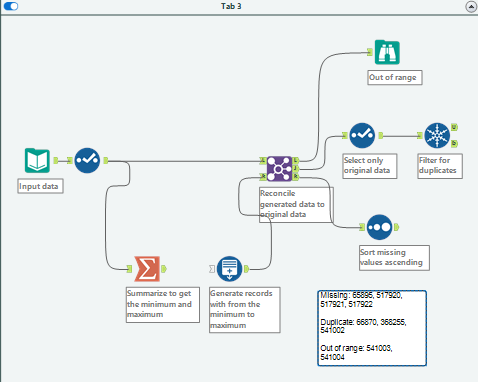Click the Out of range annotation
Image resolution: width=478 pixels, height=382 pixels.
coord(395,77)
